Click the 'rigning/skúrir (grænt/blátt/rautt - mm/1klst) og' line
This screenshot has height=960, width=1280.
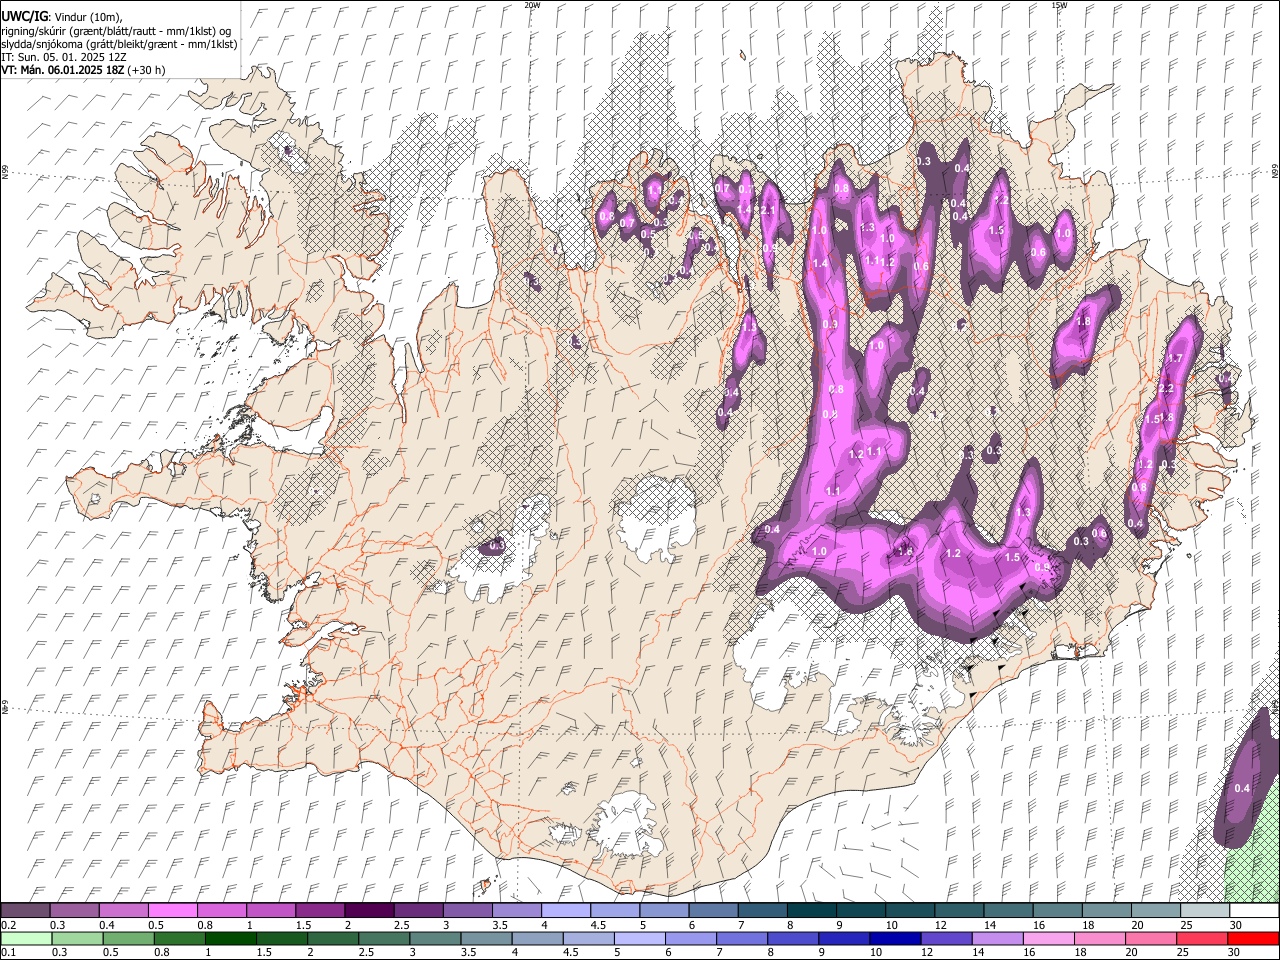click(x=116, y=31)
